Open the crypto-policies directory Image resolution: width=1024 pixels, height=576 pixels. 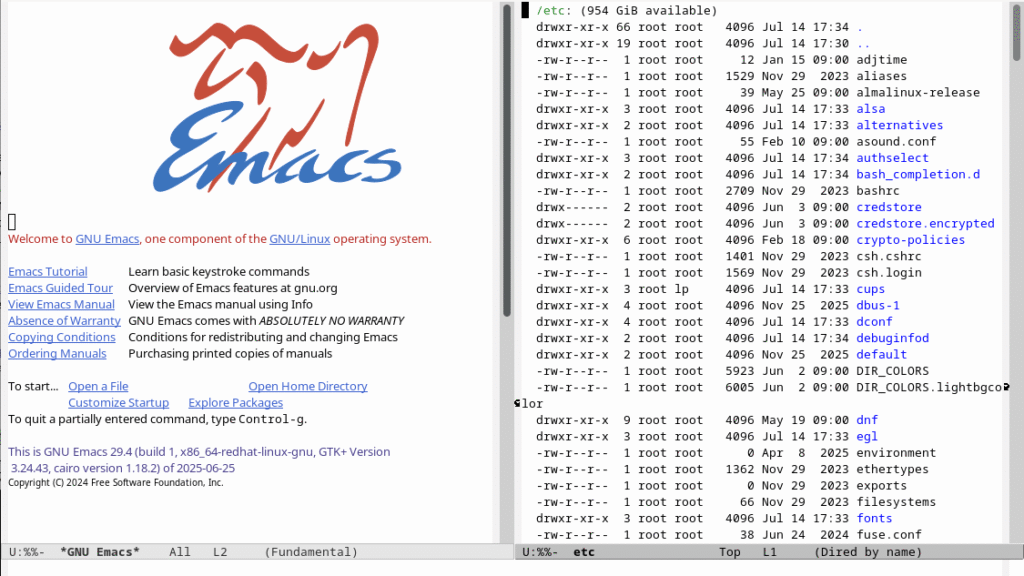pos(910,240)
